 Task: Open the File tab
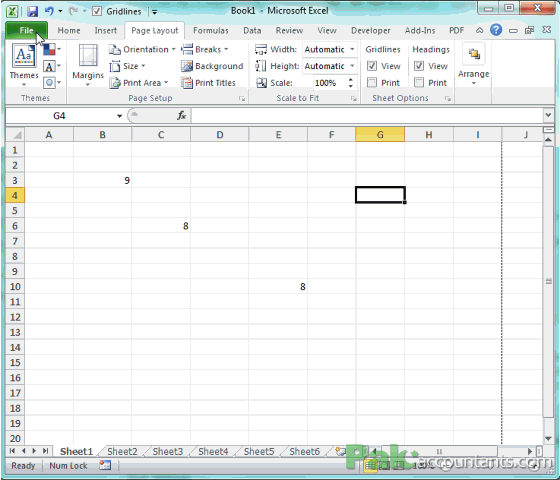pyautogui.click(x=26, y=30)
